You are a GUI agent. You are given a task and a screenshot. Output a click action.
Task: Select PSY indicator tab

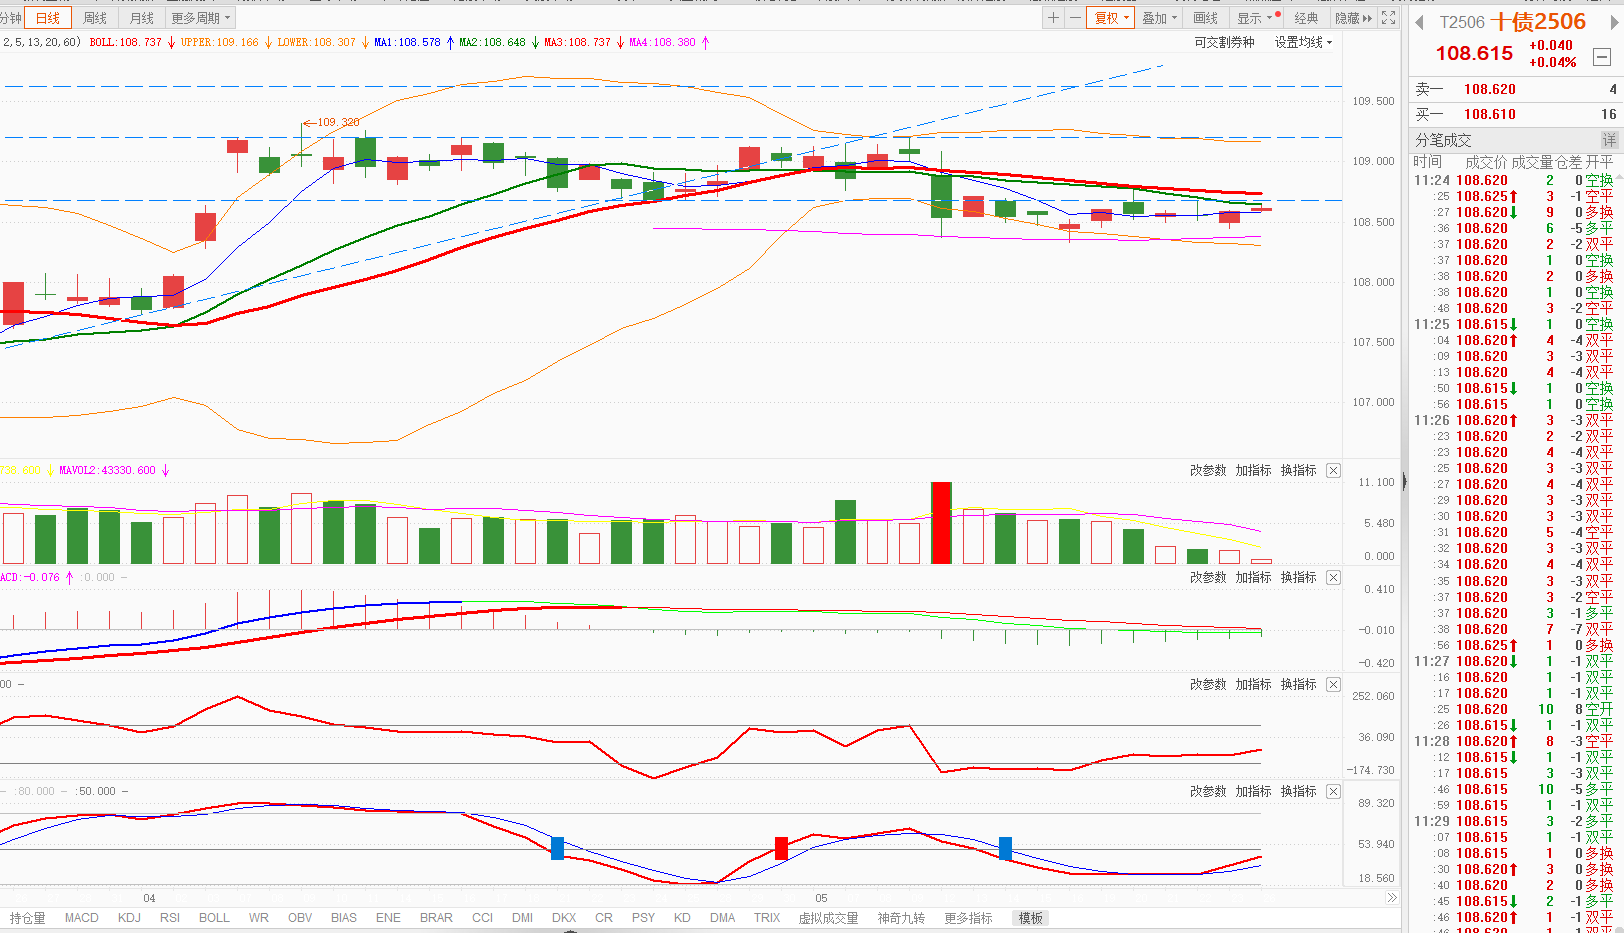643,918
